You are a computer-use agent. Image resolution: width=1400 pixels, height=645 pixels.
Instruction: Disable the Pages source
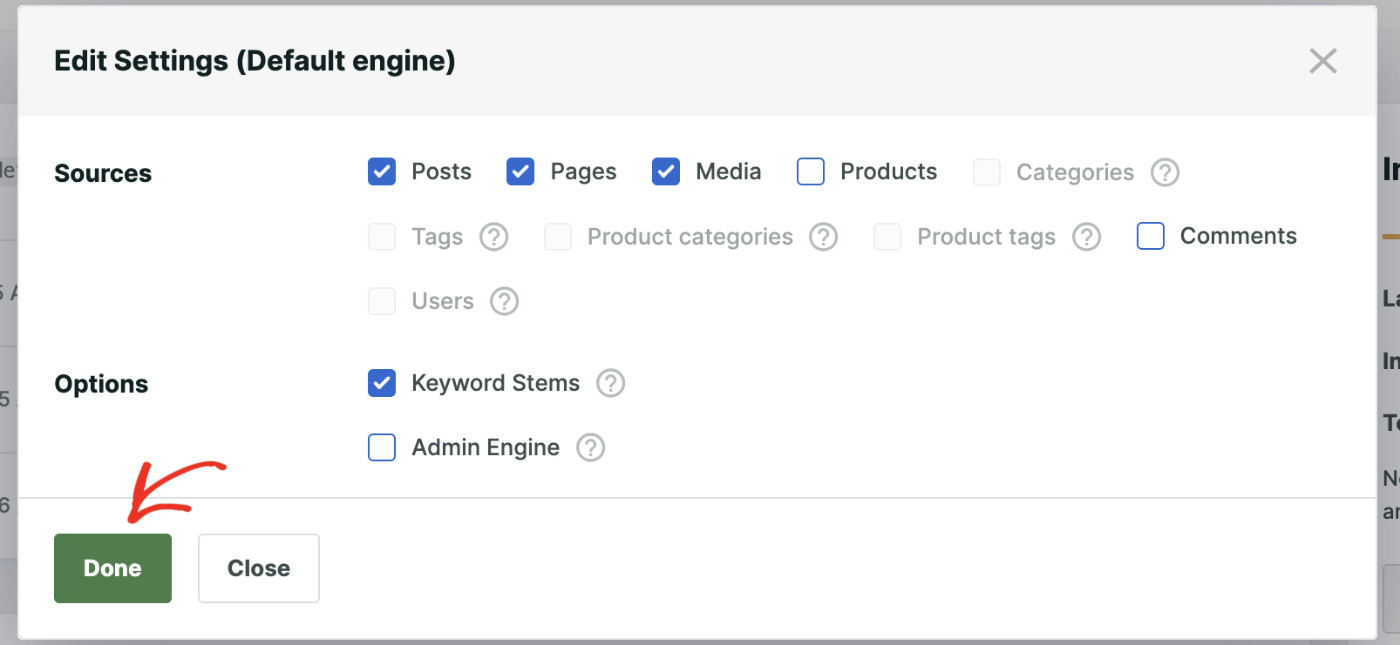tap(520, 172)
